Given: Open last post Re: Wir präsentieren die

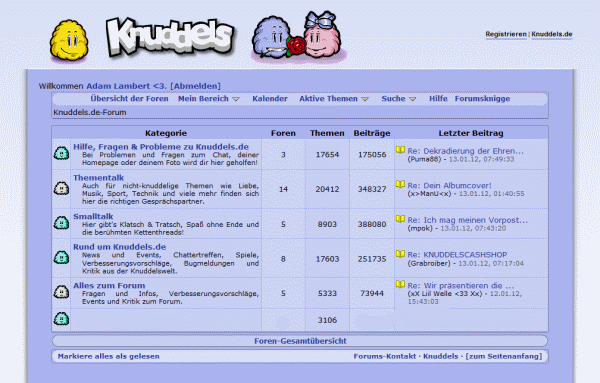Looking at the screenshot, I should [x=461, y=286].
